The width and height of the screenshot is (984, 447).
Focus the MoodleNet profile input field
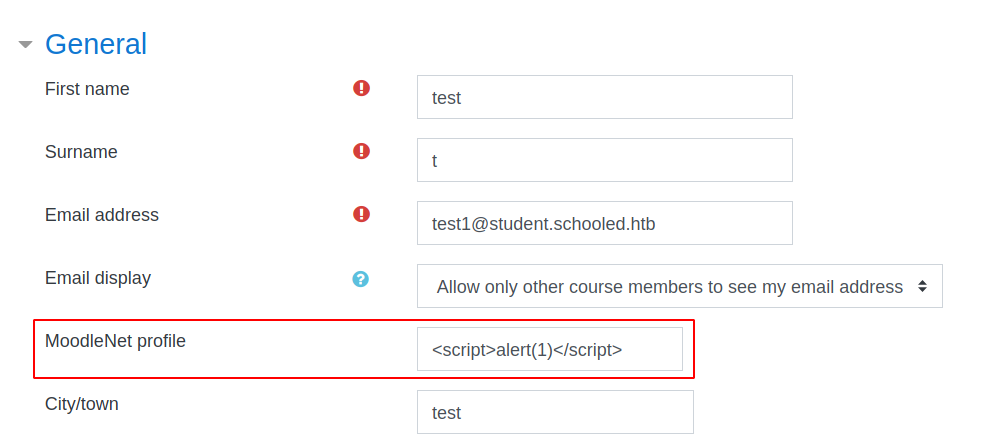point(549,349)
